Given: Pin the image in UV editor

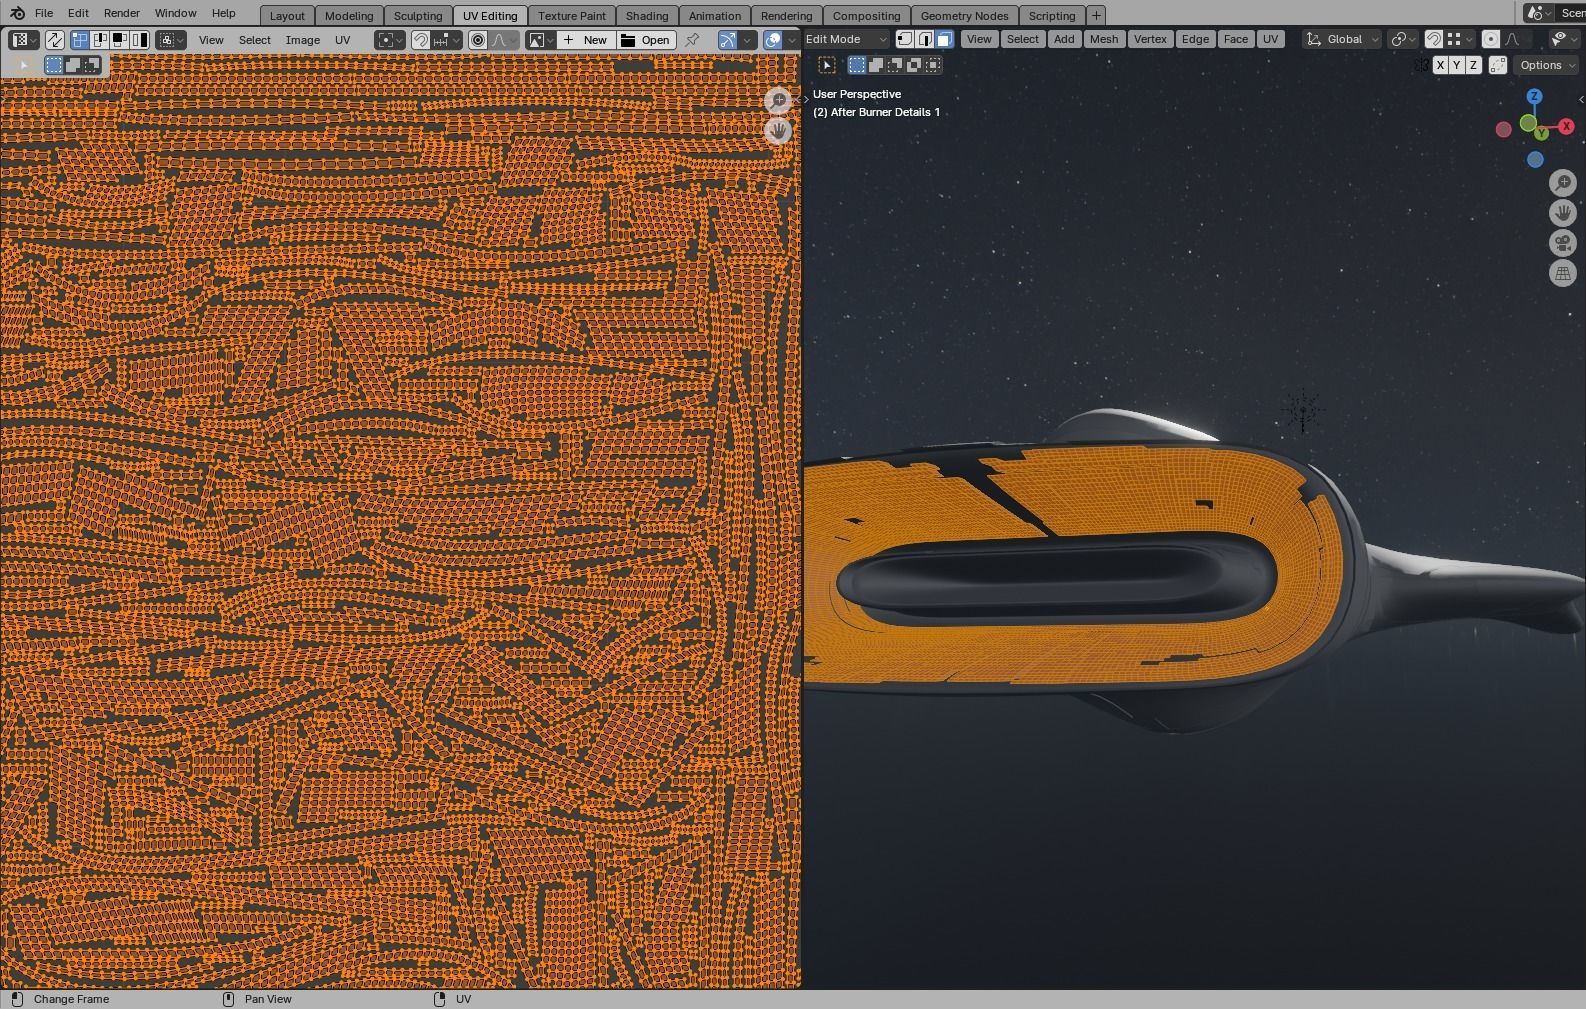Looking at the screenshot, I should (691, 40).
